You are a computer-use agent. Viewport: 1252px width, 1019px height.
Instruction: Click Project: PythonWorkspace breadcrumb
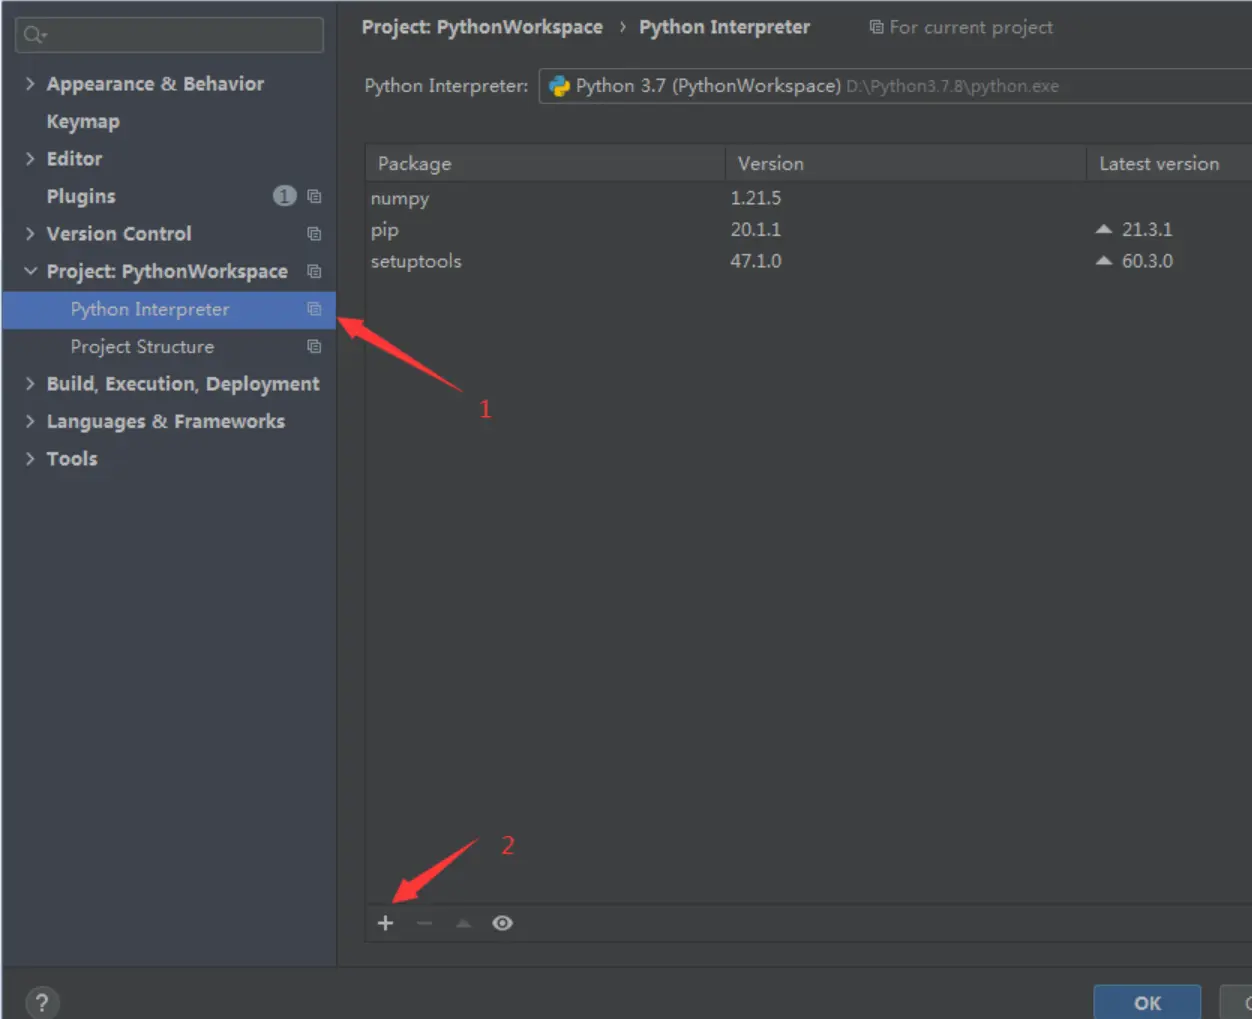(482, 27)
